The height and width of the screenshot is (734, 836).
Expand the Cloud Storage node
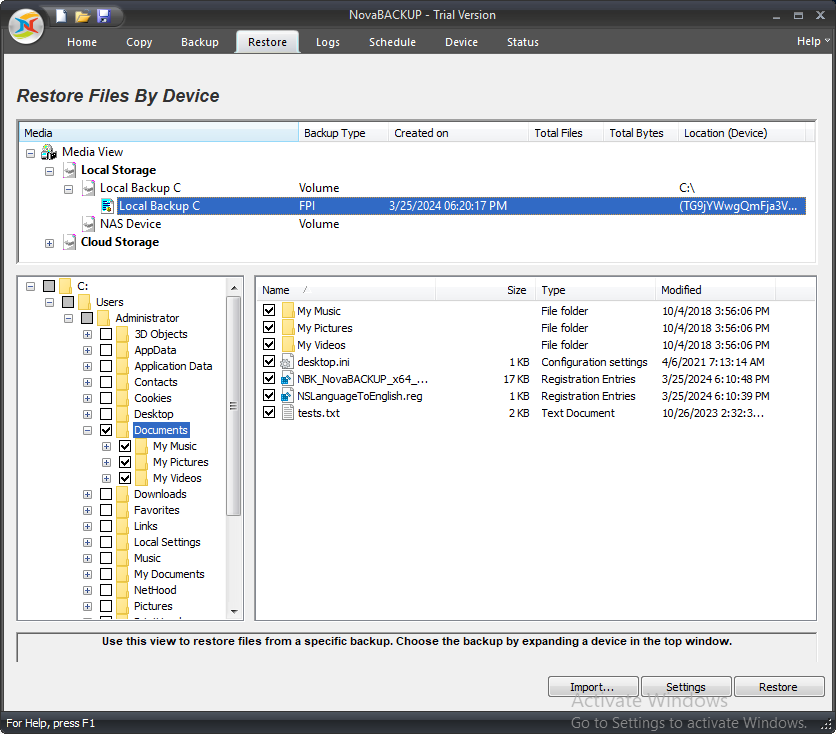point(49,242)
